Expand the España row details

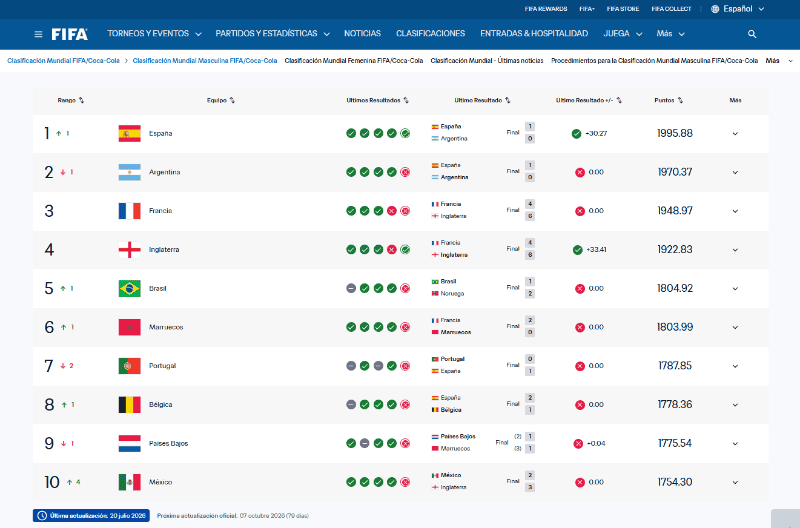(x=735, y=134)
